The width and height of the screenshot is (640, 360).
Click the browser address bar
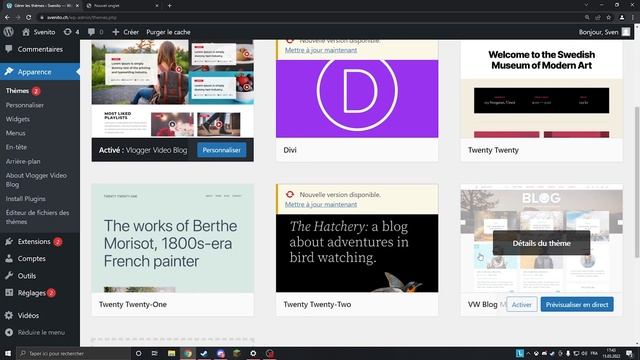pyautogui.click(x=310, y=18)
